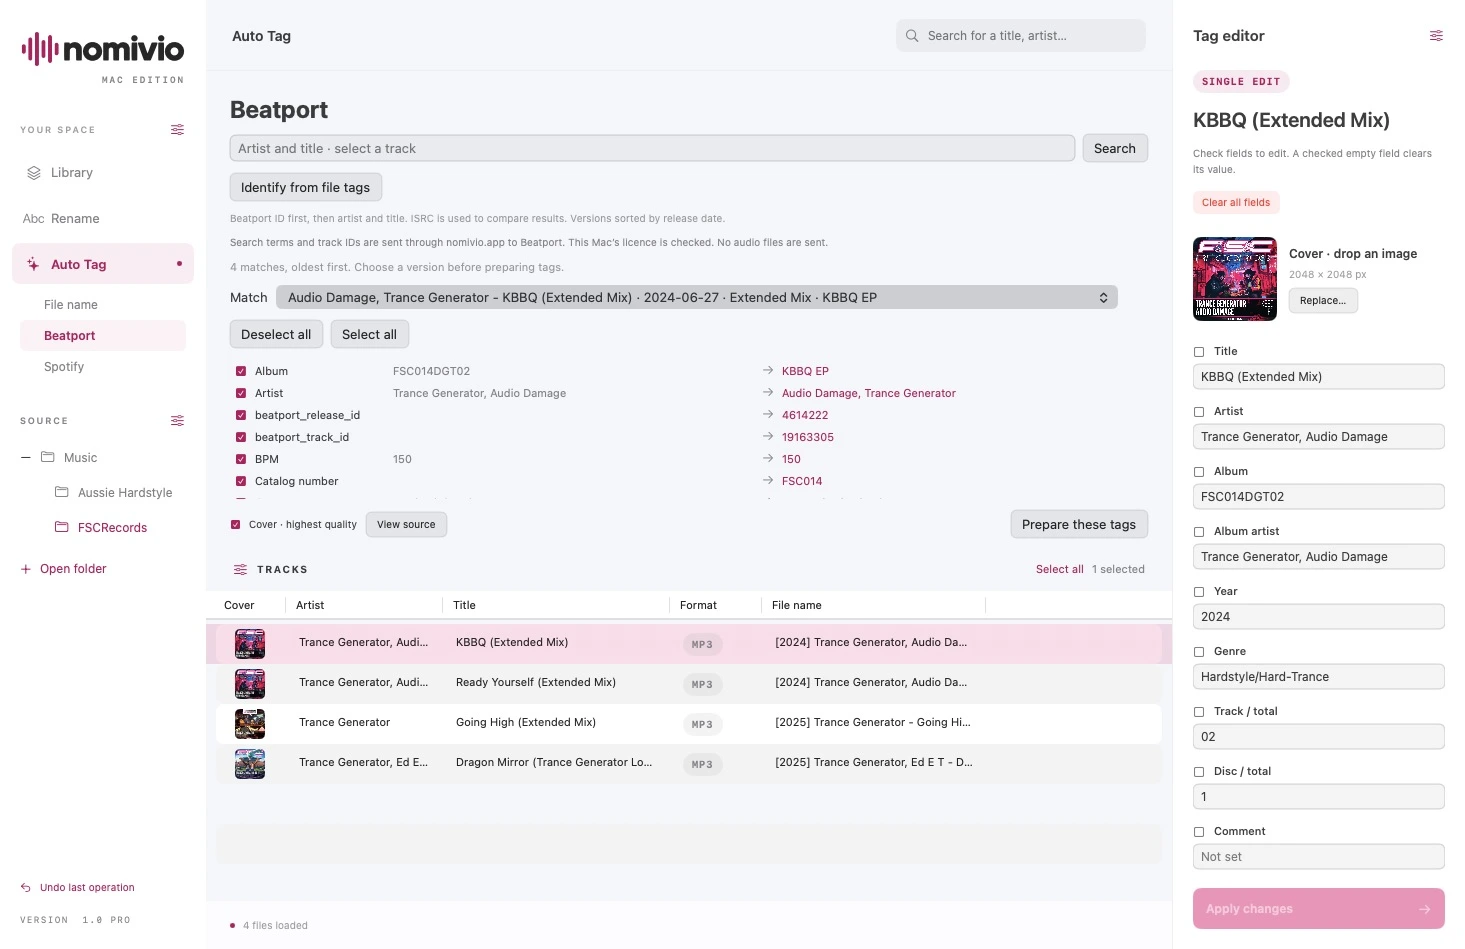
Task: Click the Abc Rename icon
Action: (x=34, y=219)
